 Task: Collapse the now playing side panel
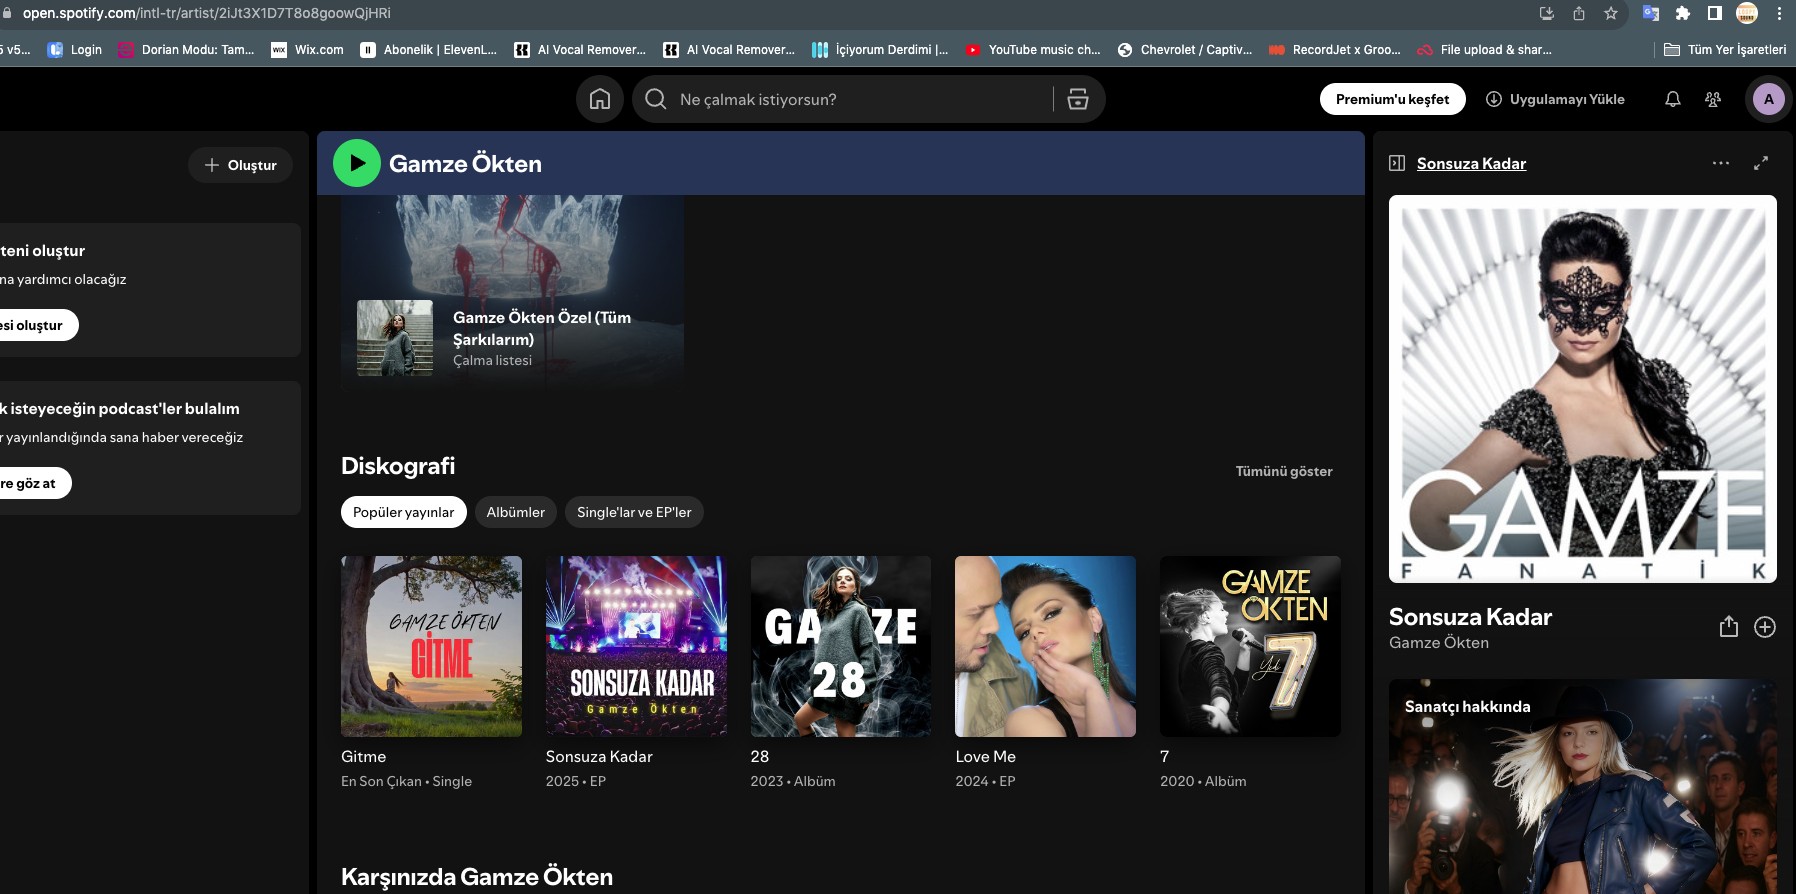pos(1397,163)
